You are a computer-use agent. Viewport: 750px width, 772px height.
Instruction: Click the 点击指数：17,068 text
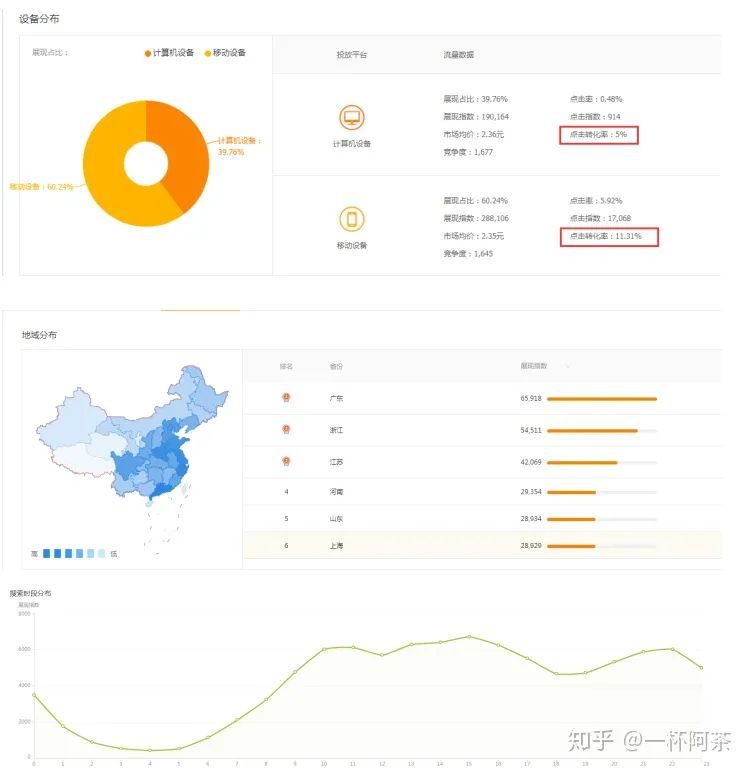click(x=600, y=218)
